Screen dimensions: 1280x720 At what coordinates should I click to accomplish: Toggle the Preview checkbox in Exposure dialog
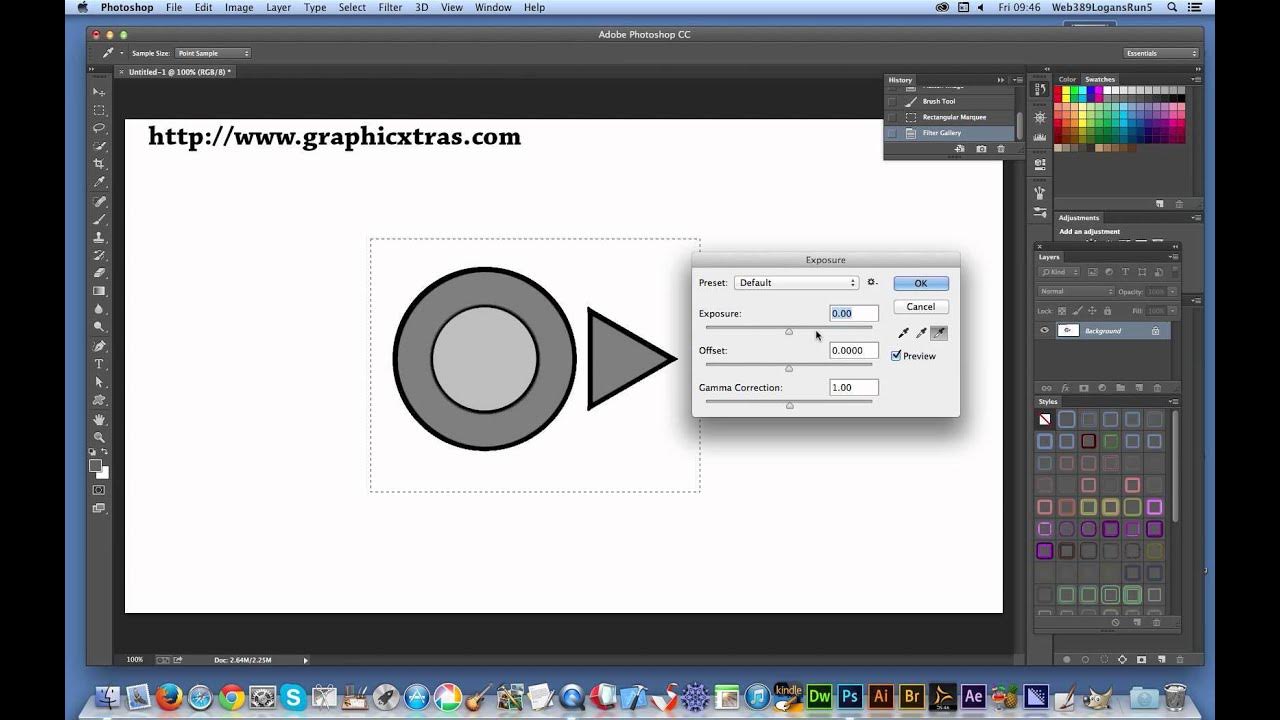point(897,356)
